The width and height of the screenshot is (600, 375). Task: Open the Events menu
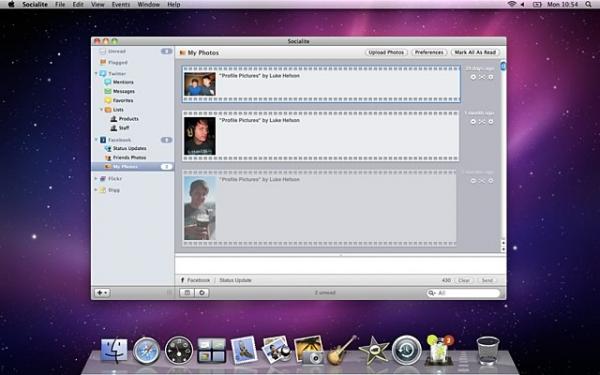pos(121,5)
